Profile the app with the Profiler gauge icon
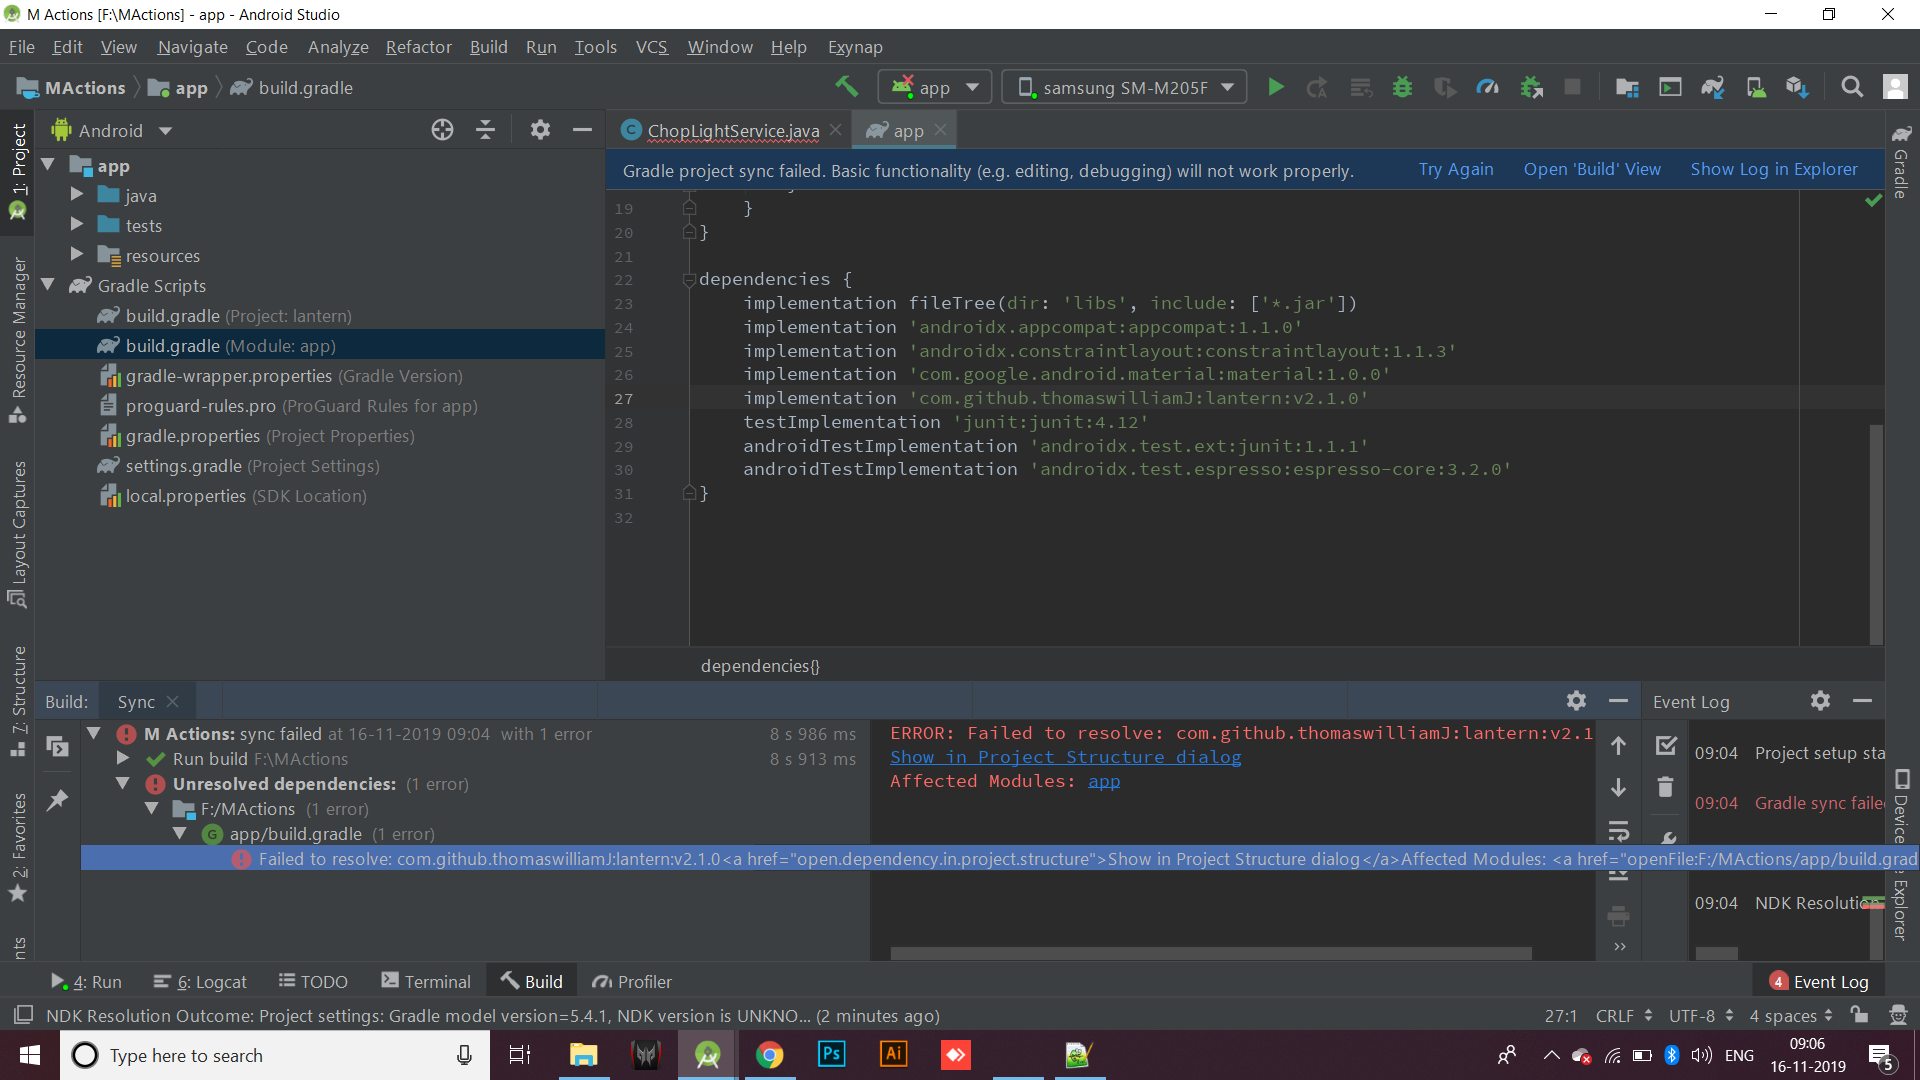 pos(1487,87)
